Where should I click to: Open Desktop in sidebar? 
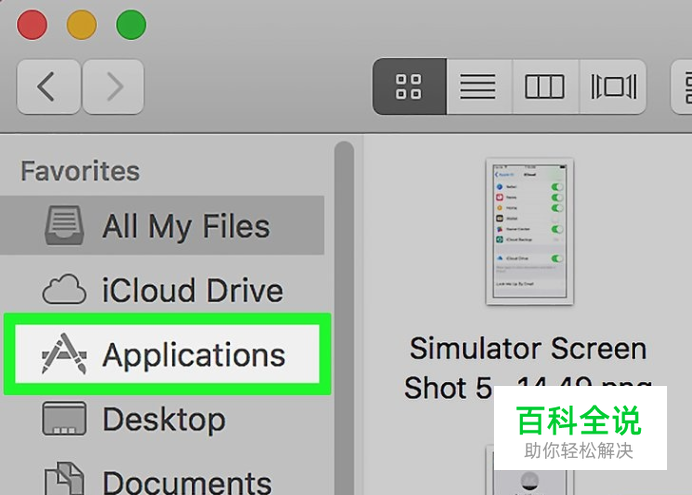click(x=162, y=419)
